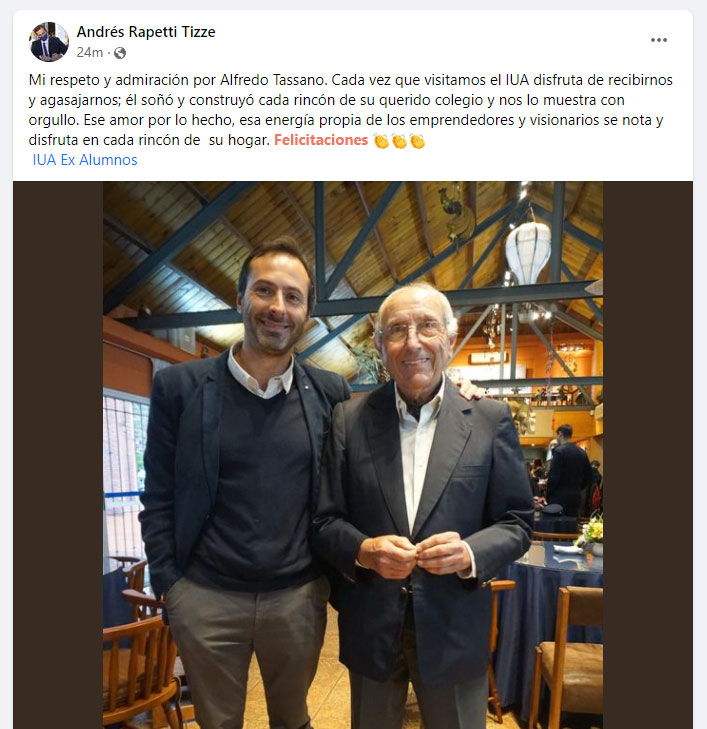Open the three-dot post options menu
This screenshot has width=707, height=729.
click(659, 40)
